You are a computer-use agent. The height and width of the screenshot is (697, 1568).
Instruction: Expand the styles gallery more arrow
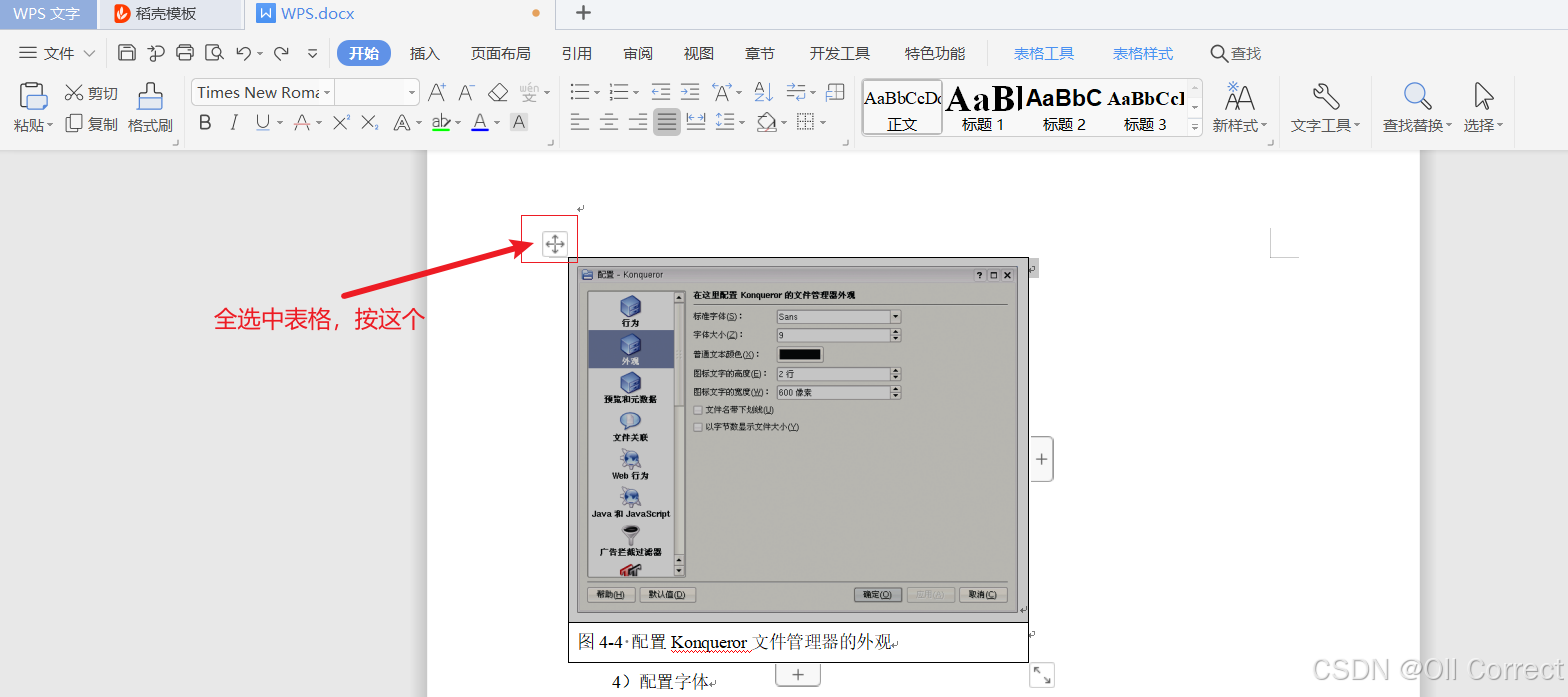1194,126
